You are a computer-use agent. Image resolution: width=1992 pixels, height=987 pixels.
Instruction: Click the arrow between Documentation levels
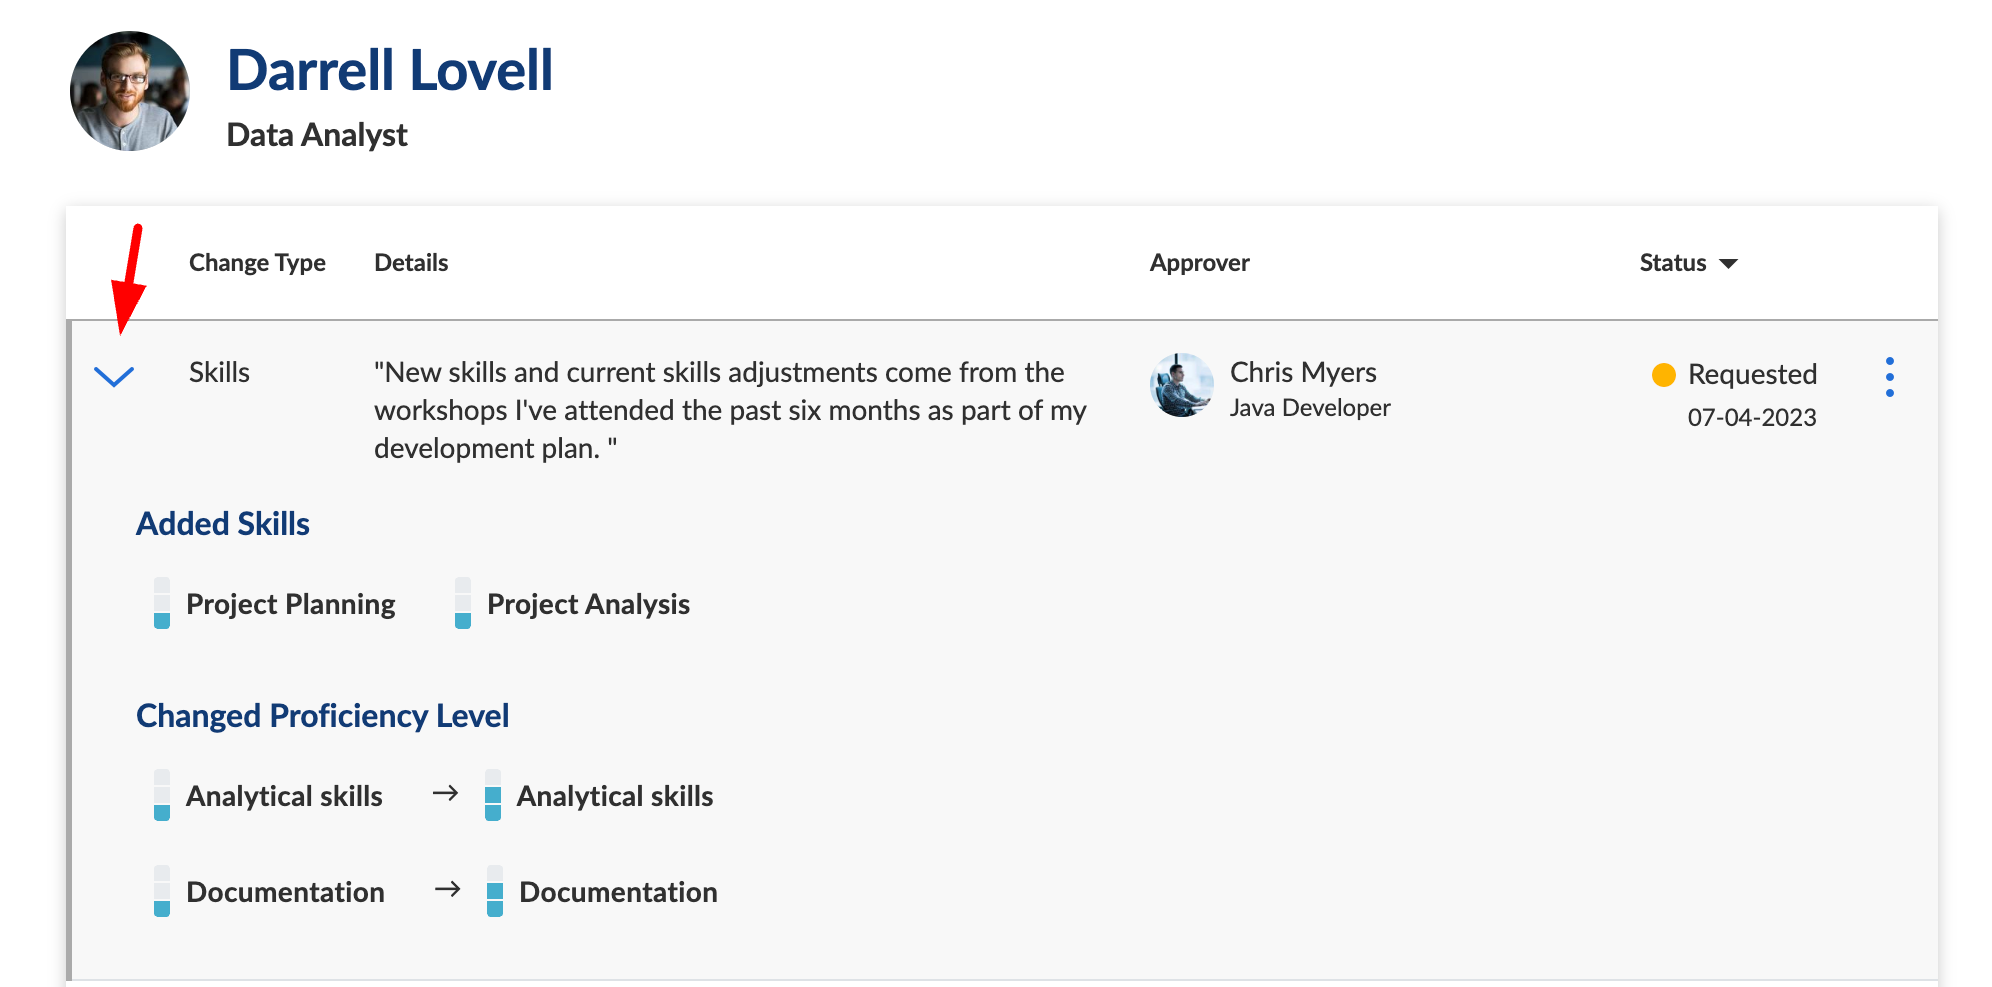coord(448,889)
